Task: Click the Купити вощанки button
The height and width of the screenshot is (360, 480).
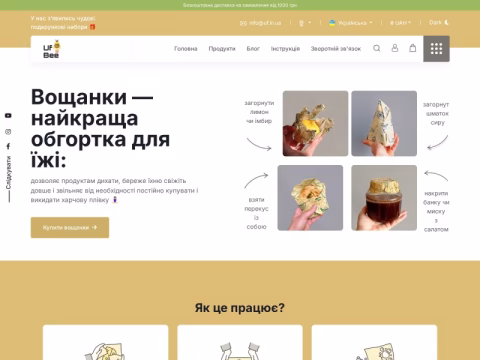Action: pyautogui.click(x=70, y=227)
